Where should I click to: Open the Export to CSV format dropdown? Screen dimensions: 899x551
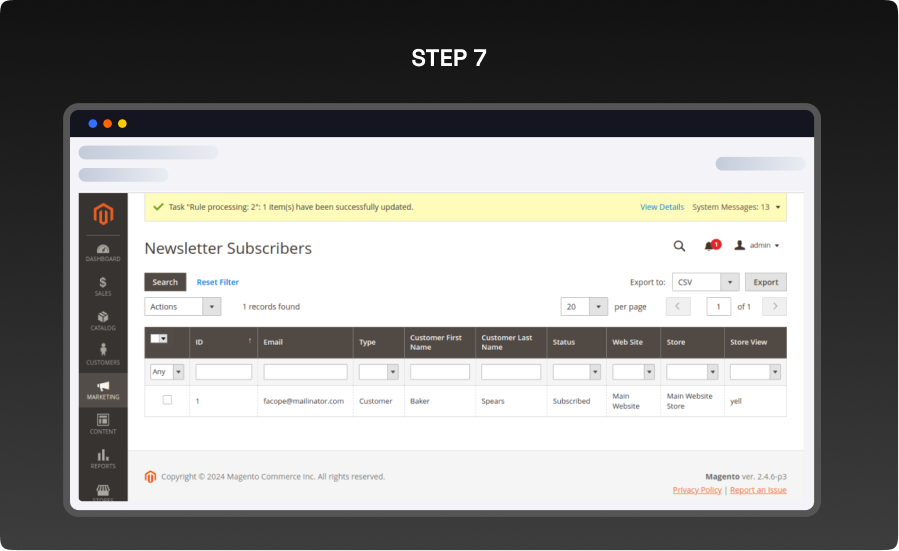705,282
